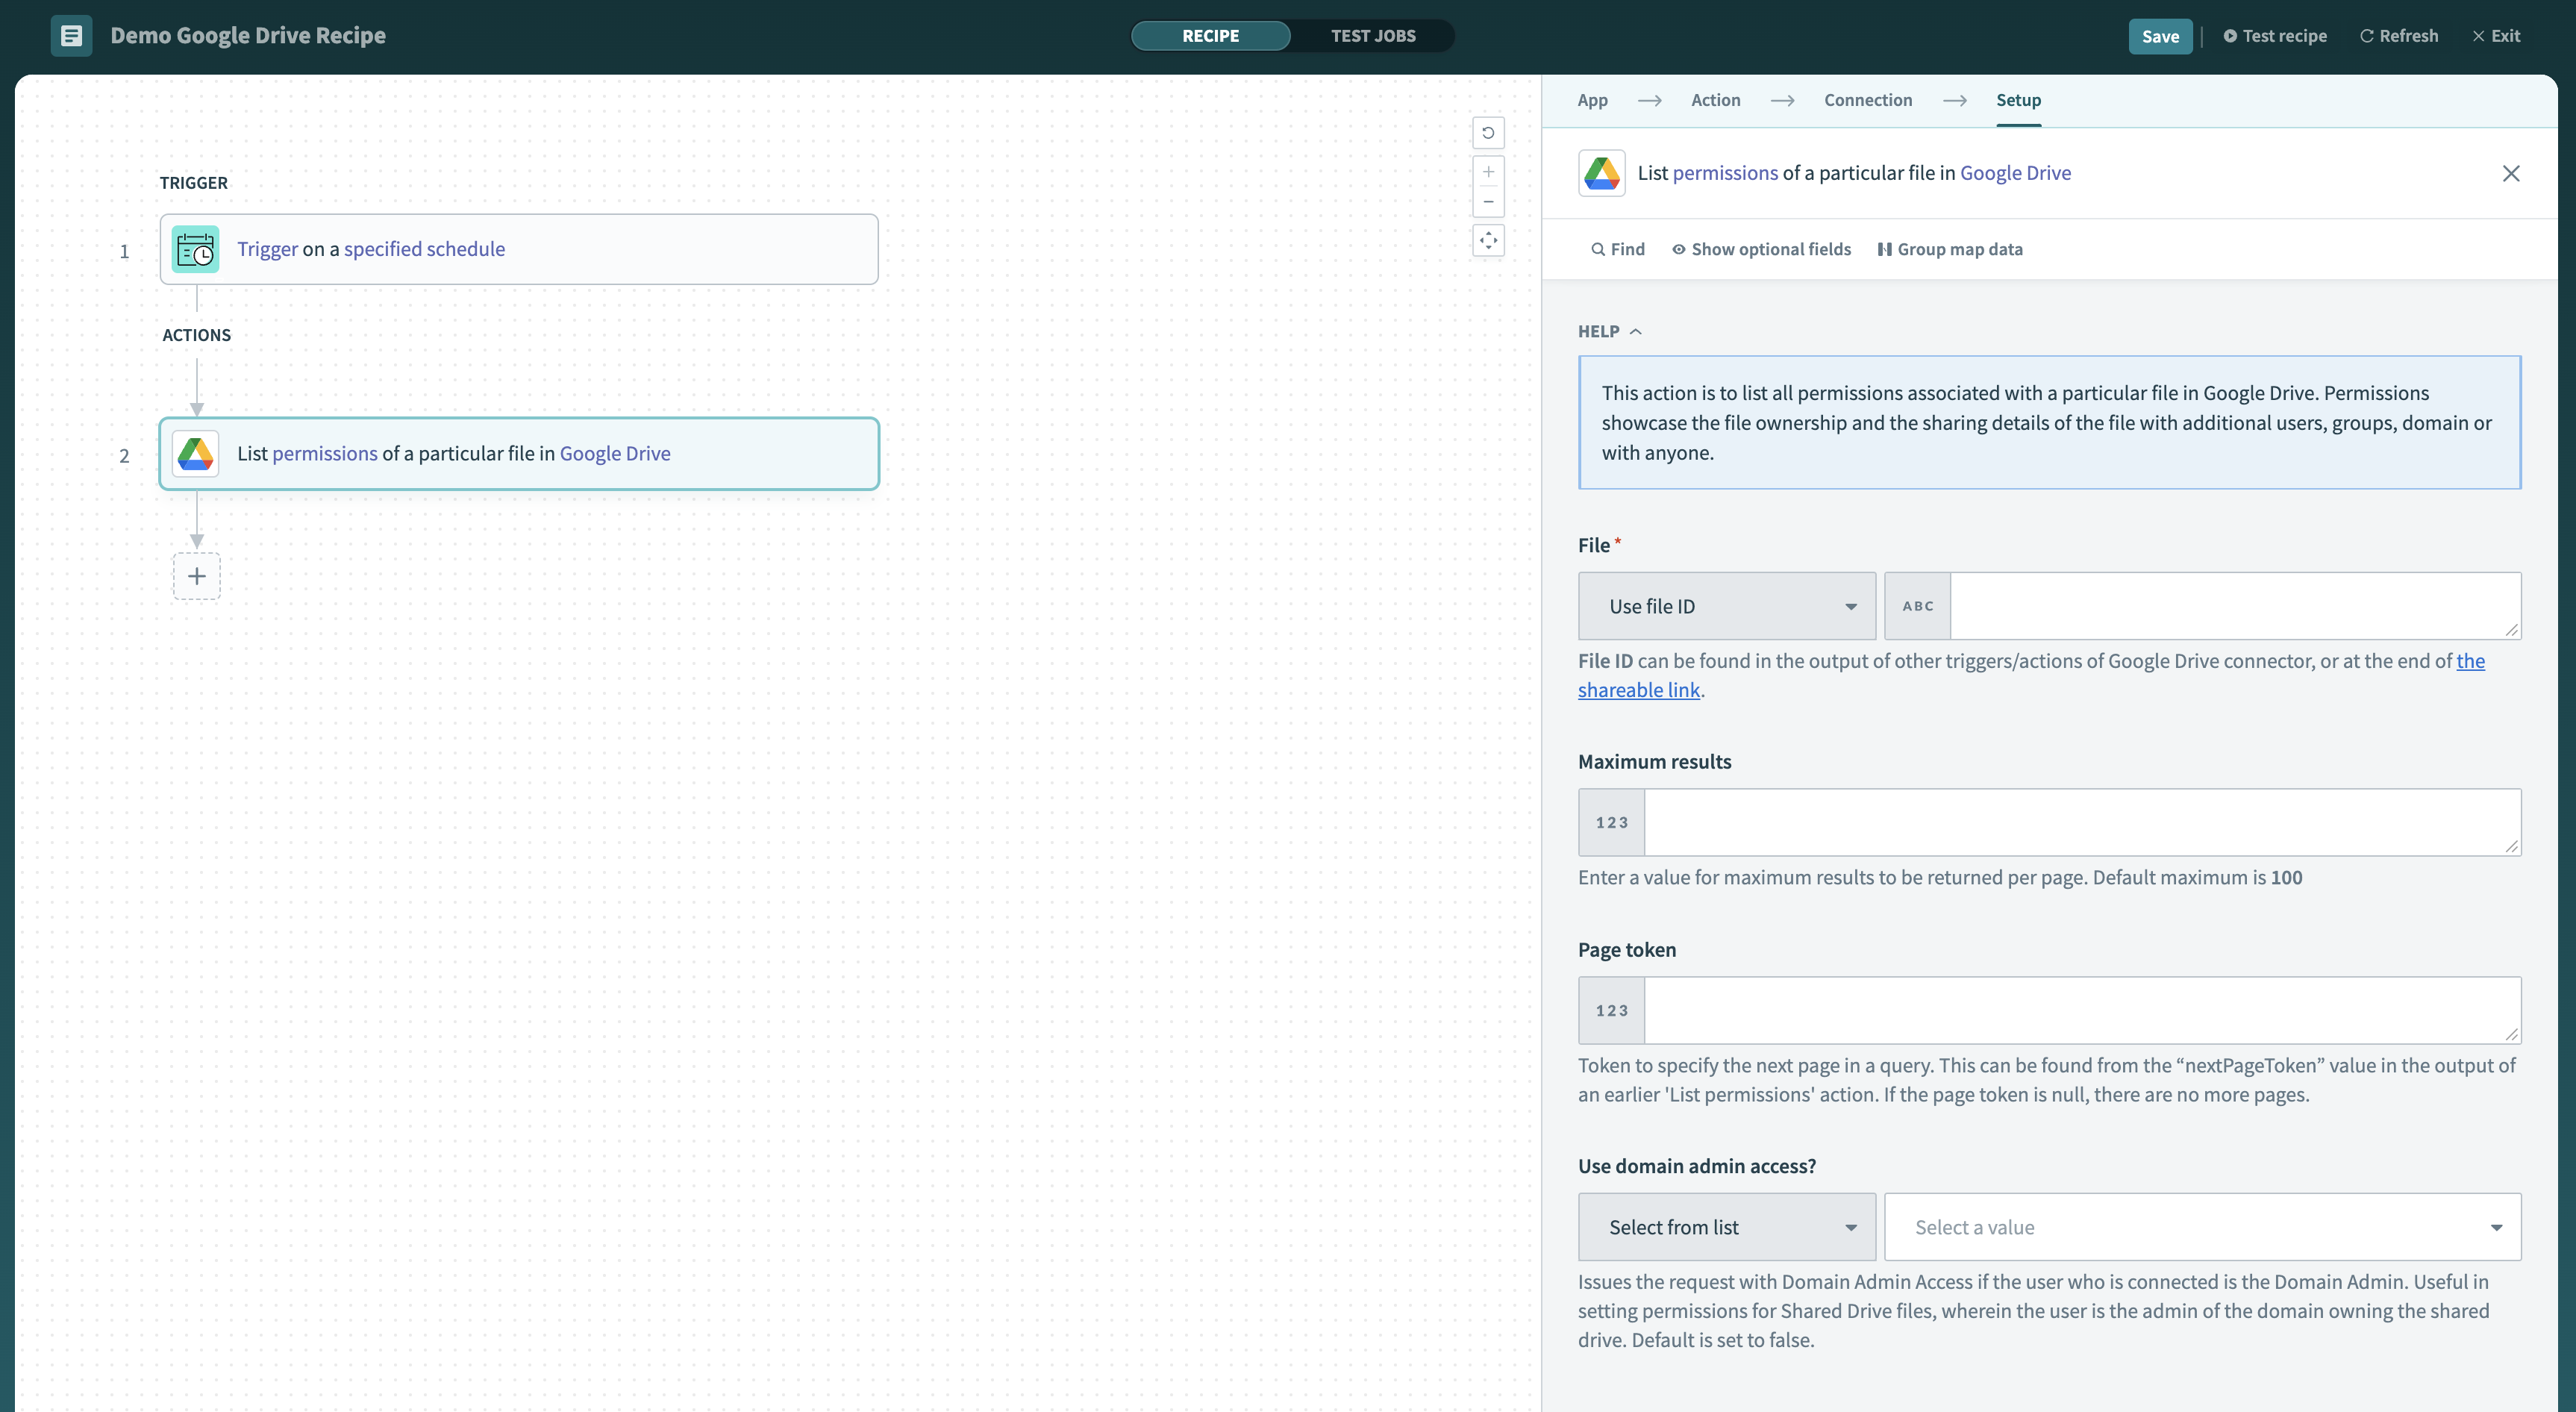Select the Setup step tab
Screen dimensions: 2576x1412
pos(2018,100)
